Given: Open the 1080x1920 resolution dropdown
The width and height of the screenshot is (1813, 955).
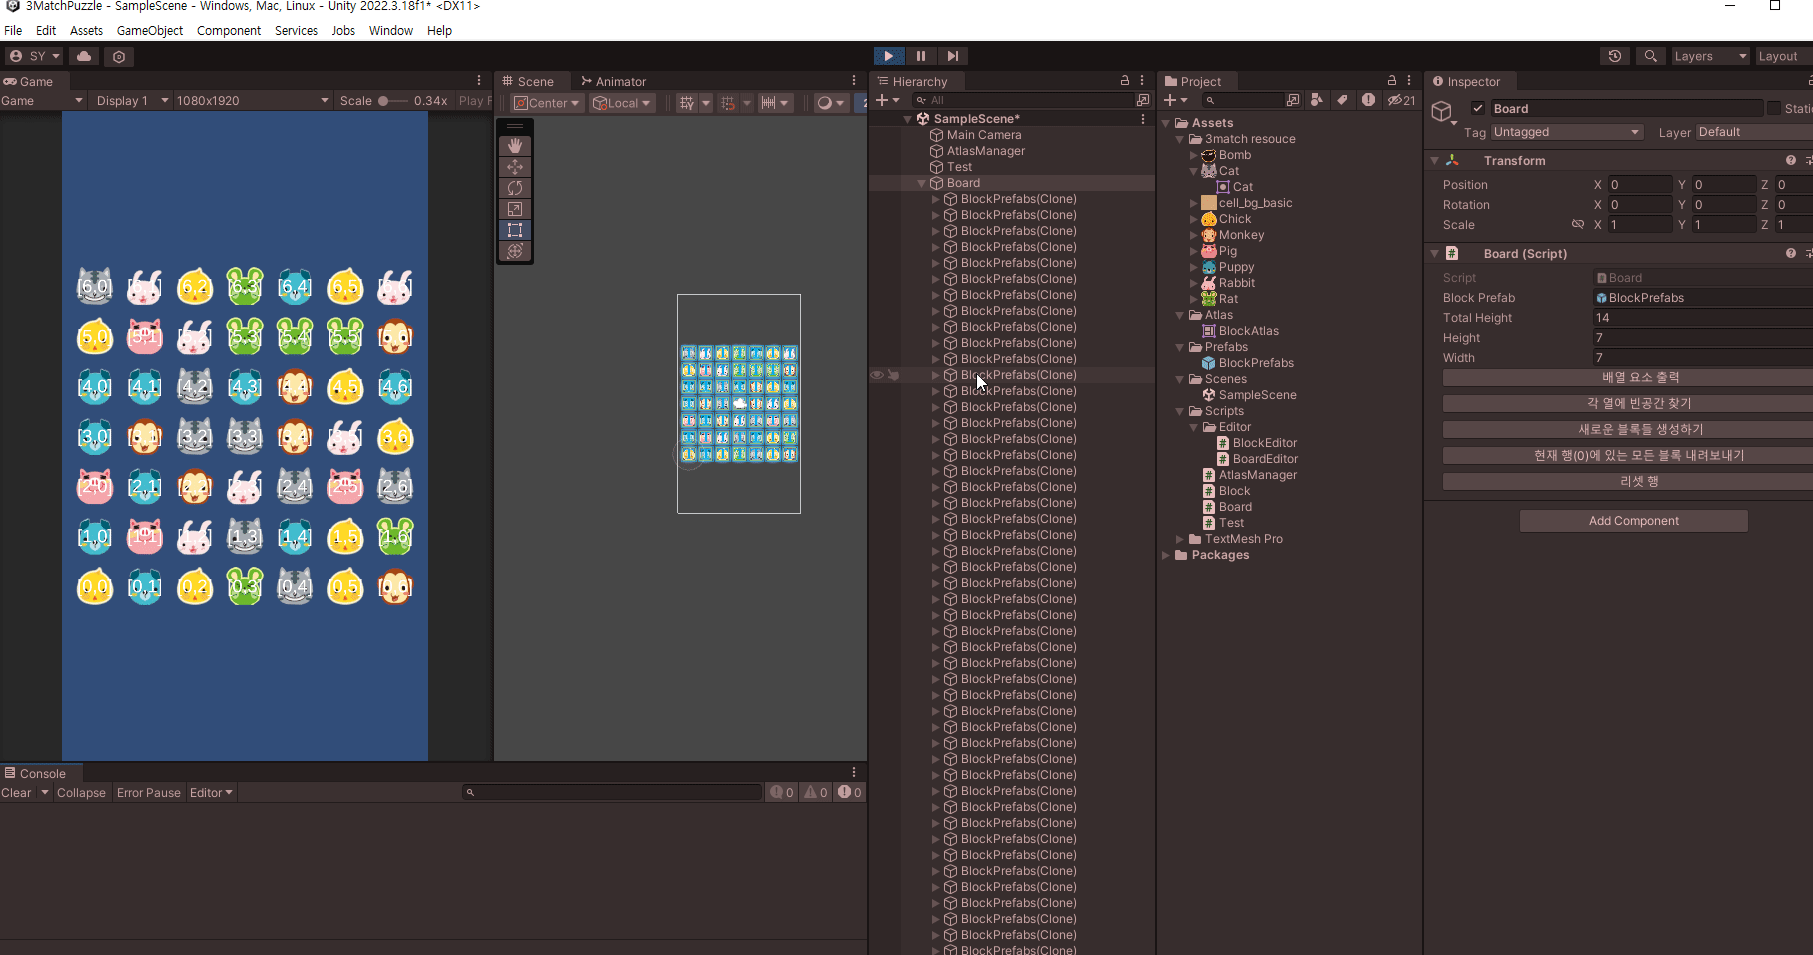Looking at the screenshot, I should [253, 101].
